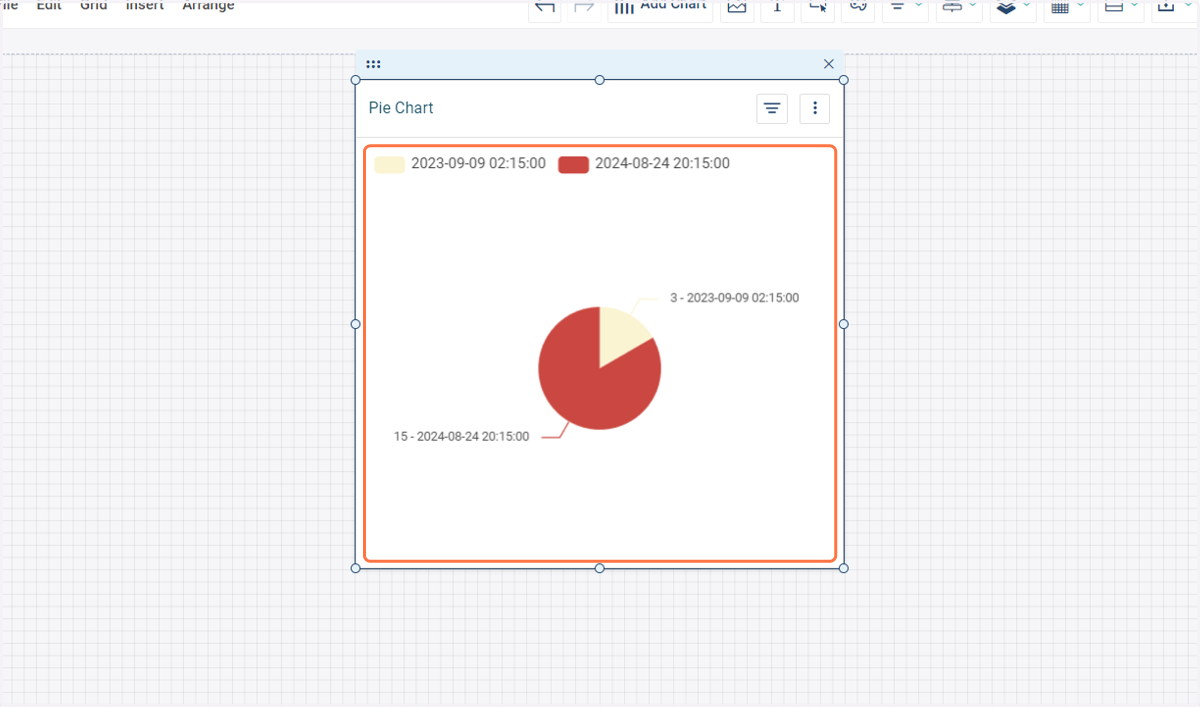Image resolution: width=1200 pixels, height=707 pixels.
Task: Toggle red legend swatch for 2024-08-24
Action: click(573, 164)
